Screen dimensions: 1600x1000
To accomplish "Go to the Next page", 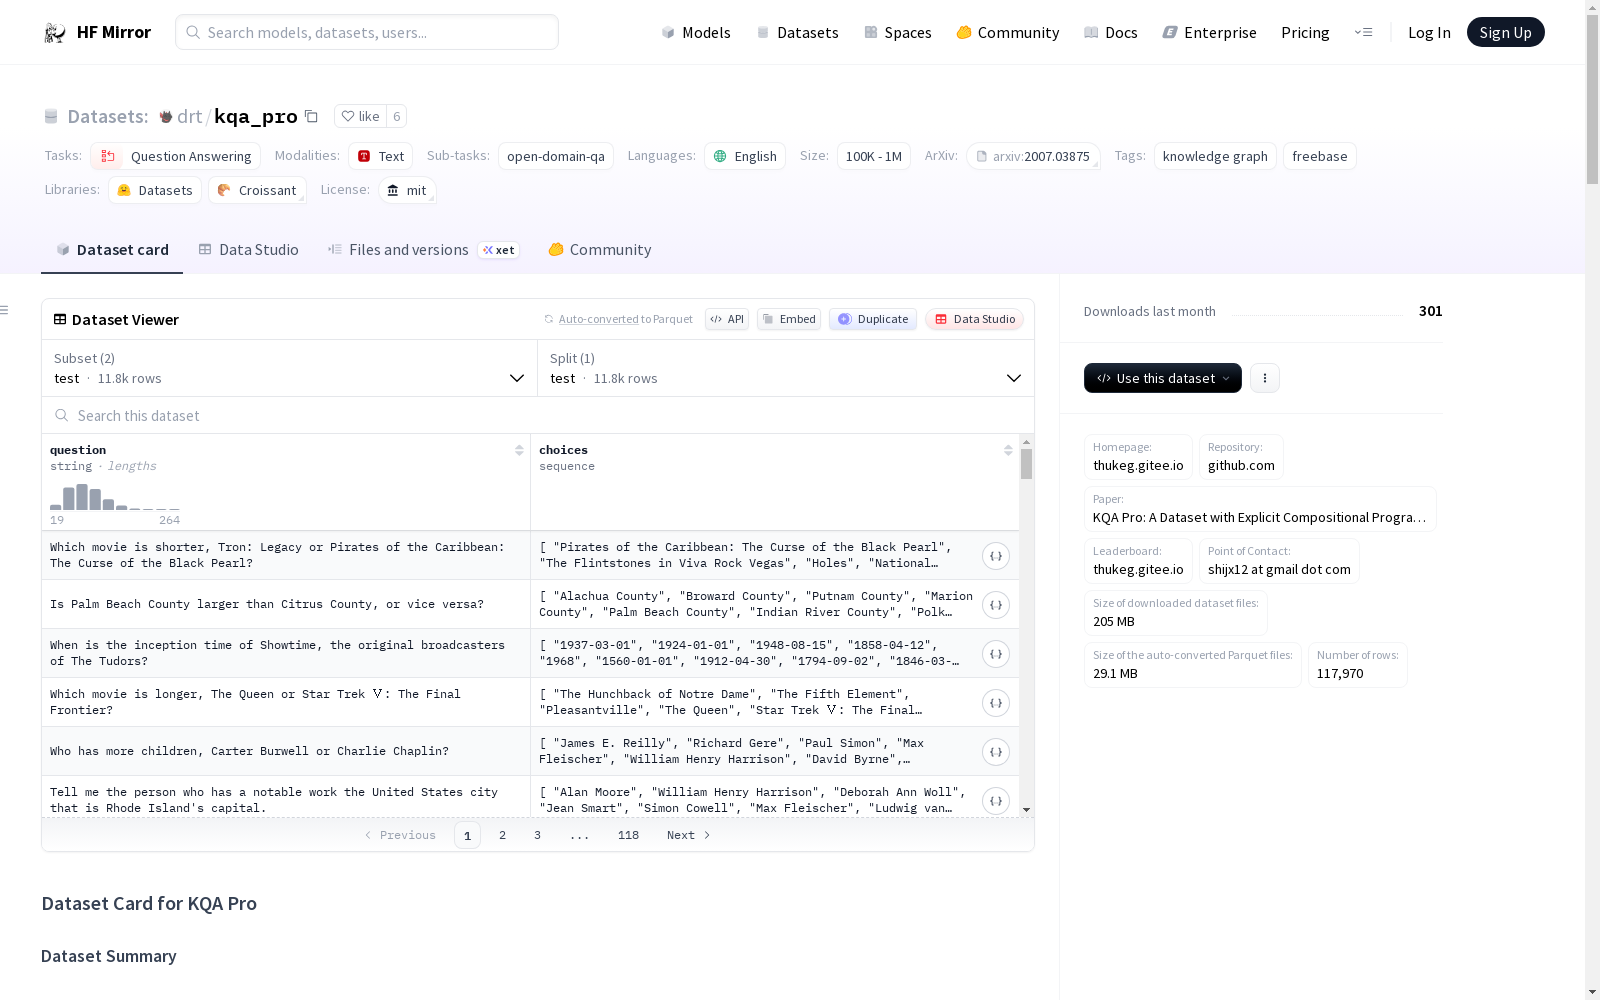I will [x=689, y=835].
